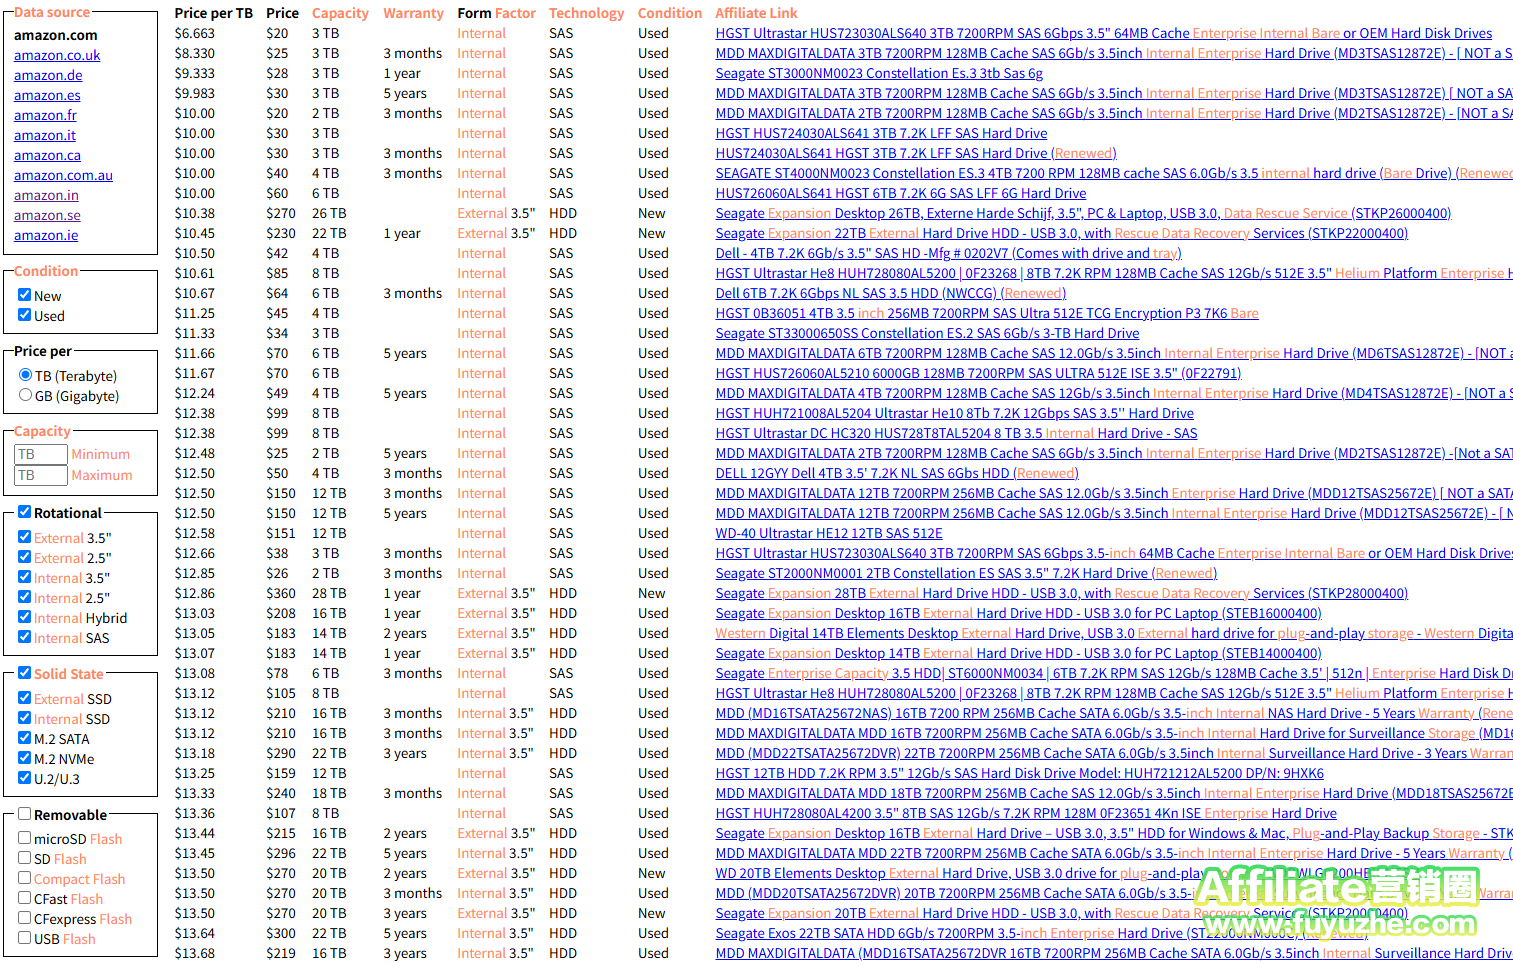Check the USB Flash checkbox

(24, 938)
